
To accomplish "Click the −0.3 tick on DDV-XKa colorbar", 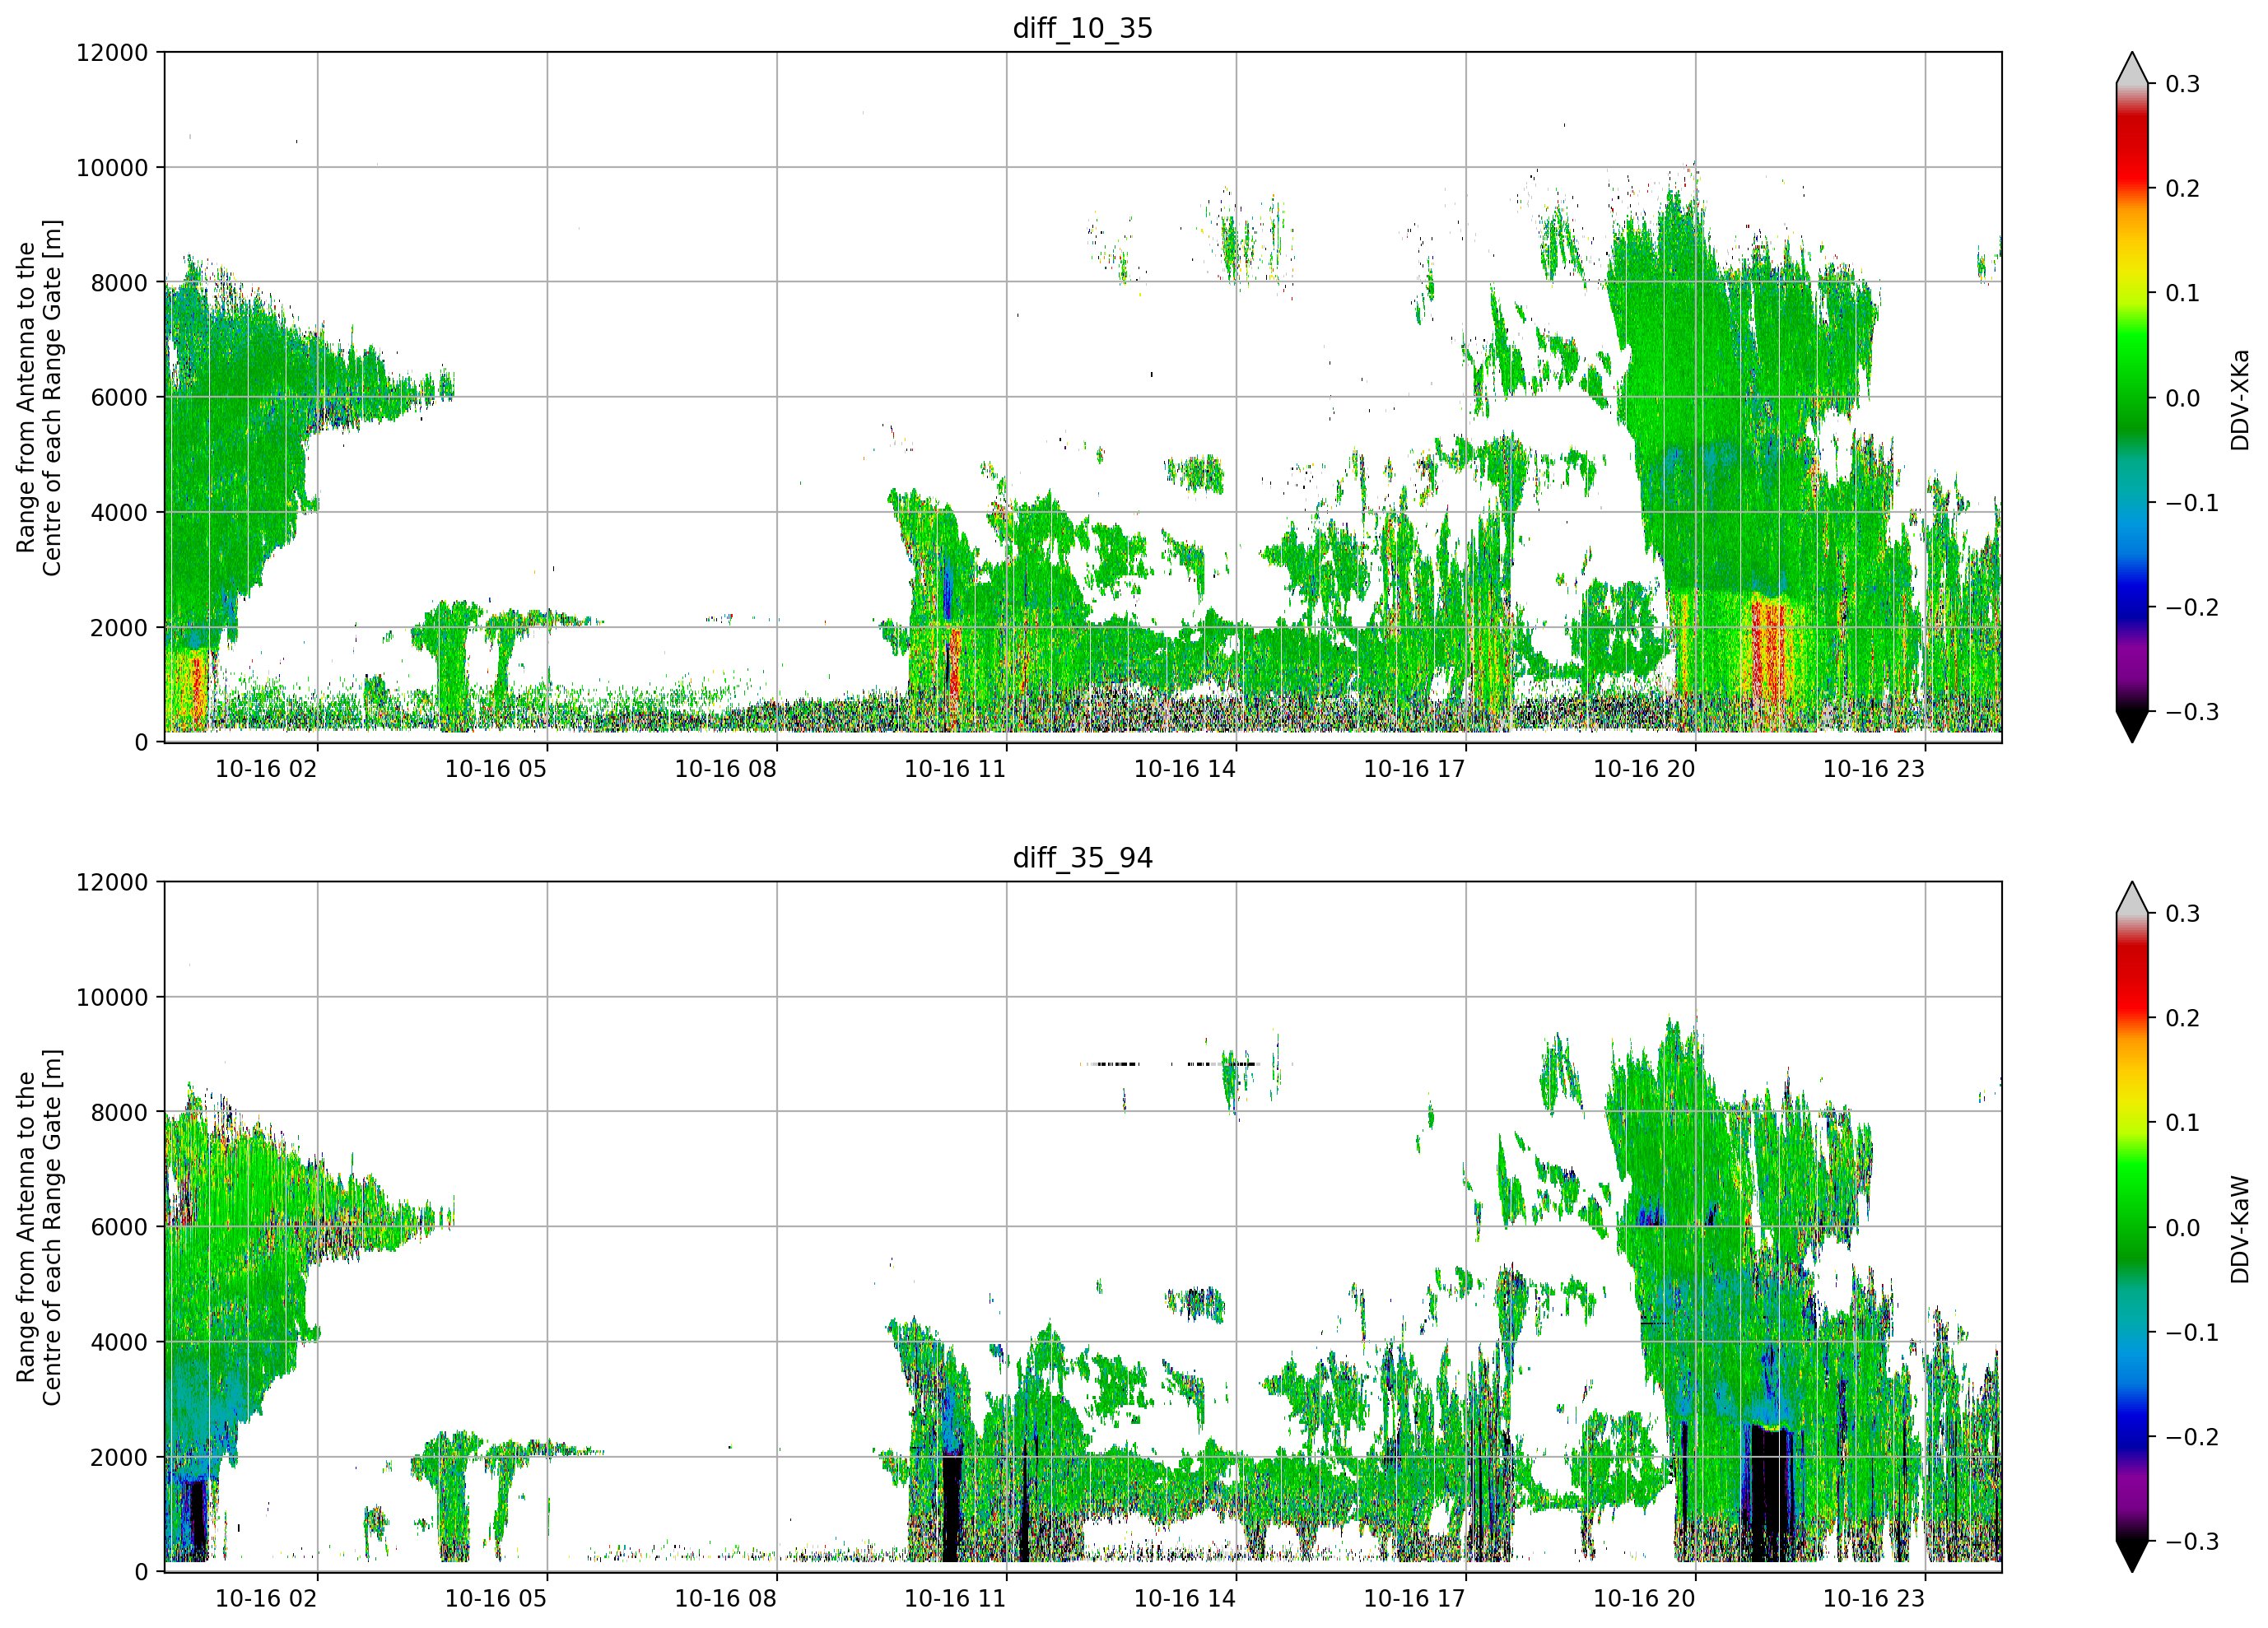I will coord(2192,712).
